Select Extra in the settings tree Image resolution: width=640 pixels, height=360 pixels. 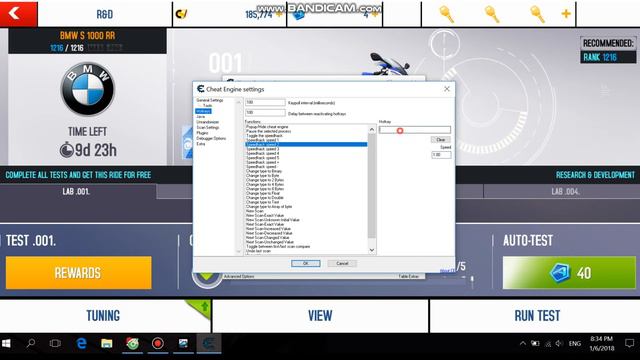pyautogui.click(x=200, y=144)
